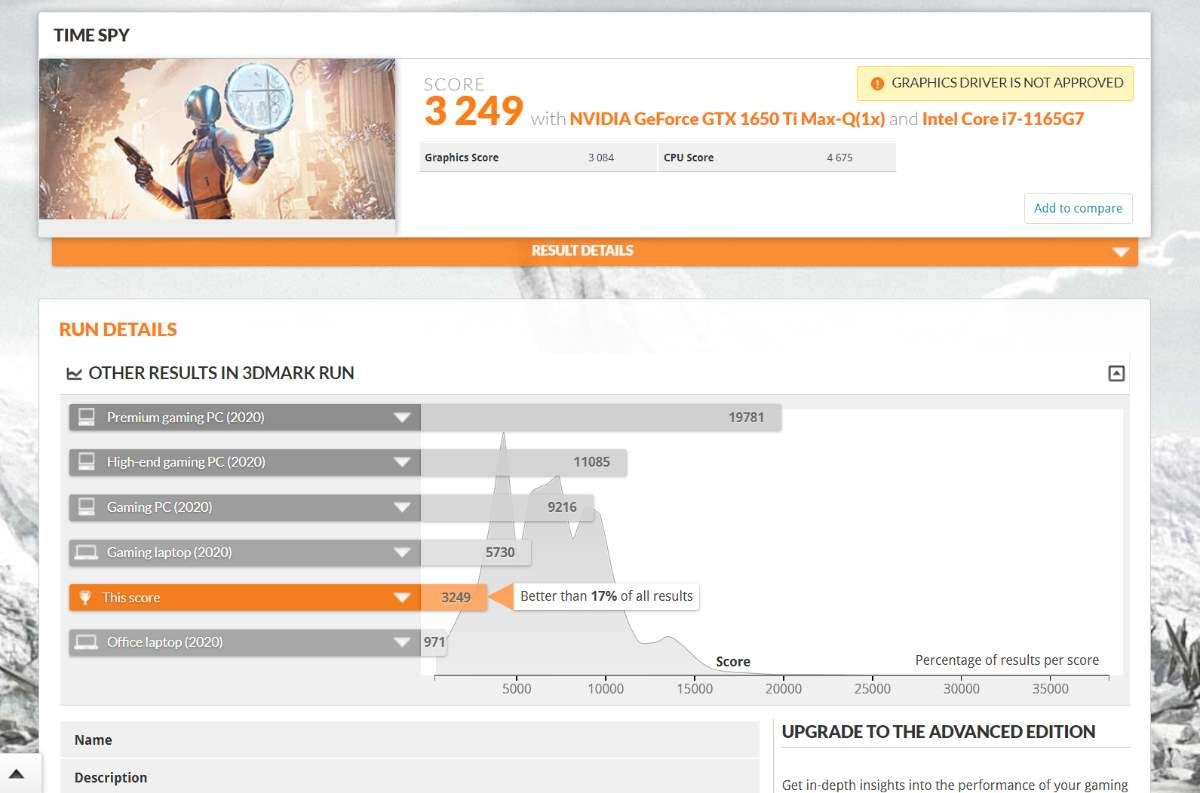Screen dimensions: 1200x793
Task: Click the Name field row
Action: pyautogui.click(x=410, y=740)
